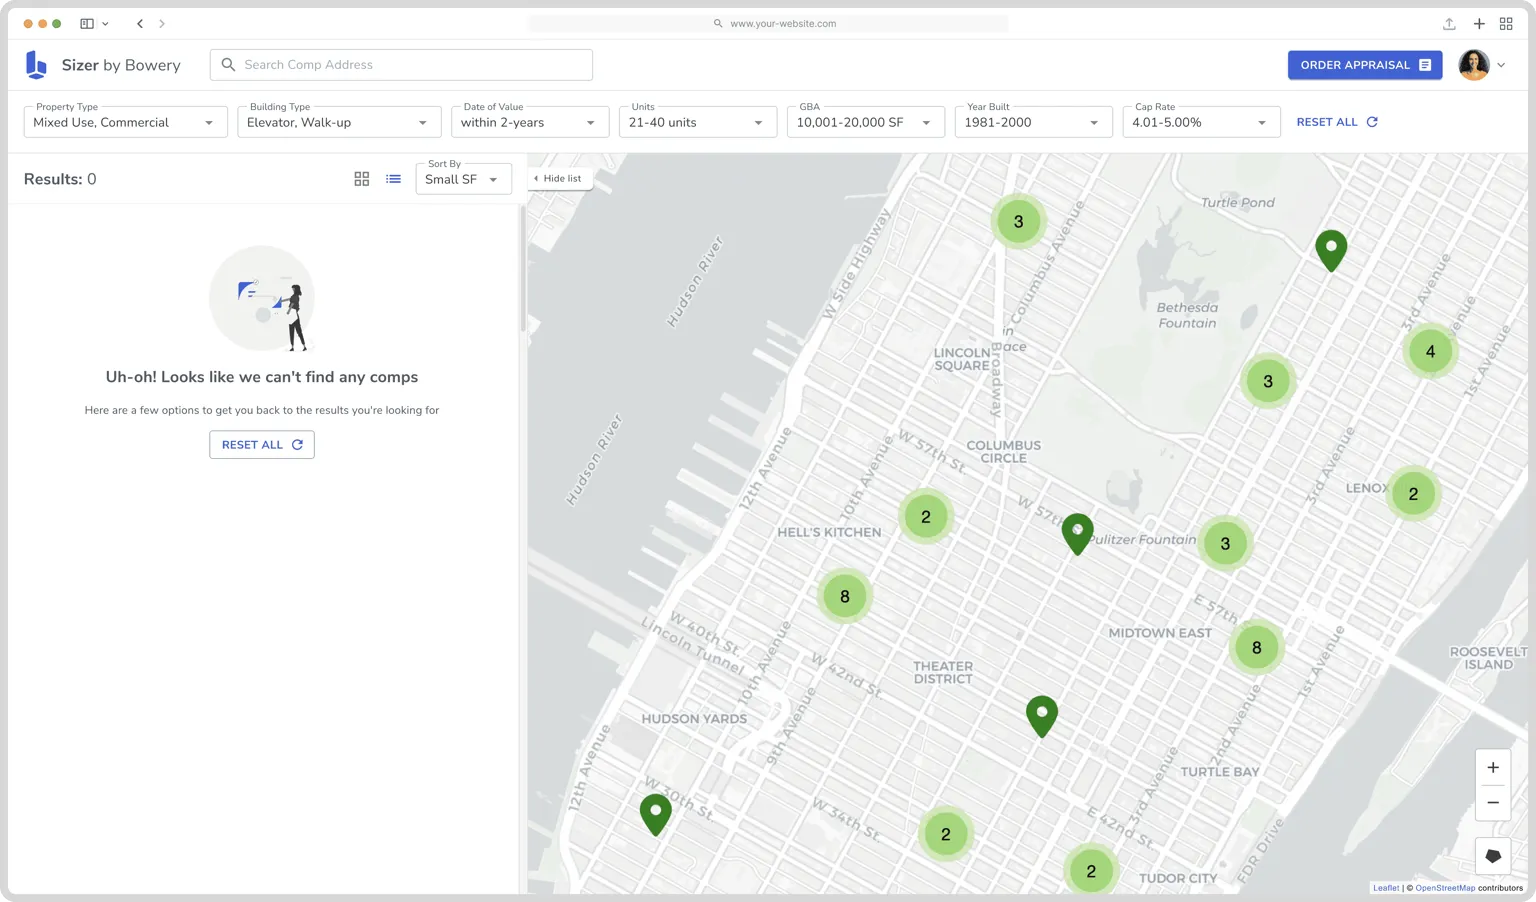Click Reset All below the empty message
Screen dimensions: 1536x902
click(x=262, y=445)
